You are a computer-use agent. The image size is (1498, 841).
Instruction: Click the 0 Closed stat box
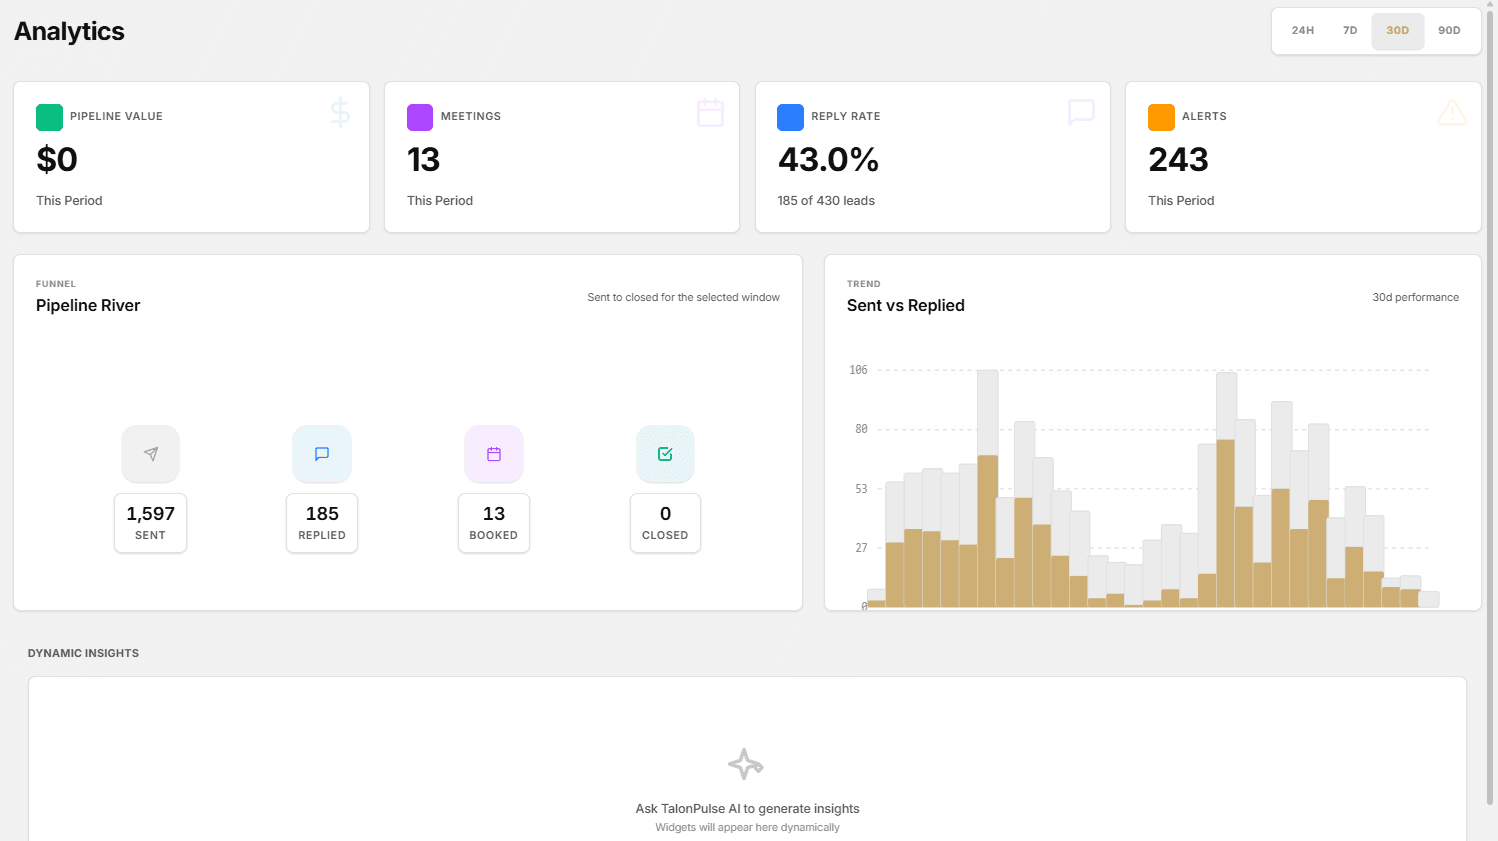665,523
